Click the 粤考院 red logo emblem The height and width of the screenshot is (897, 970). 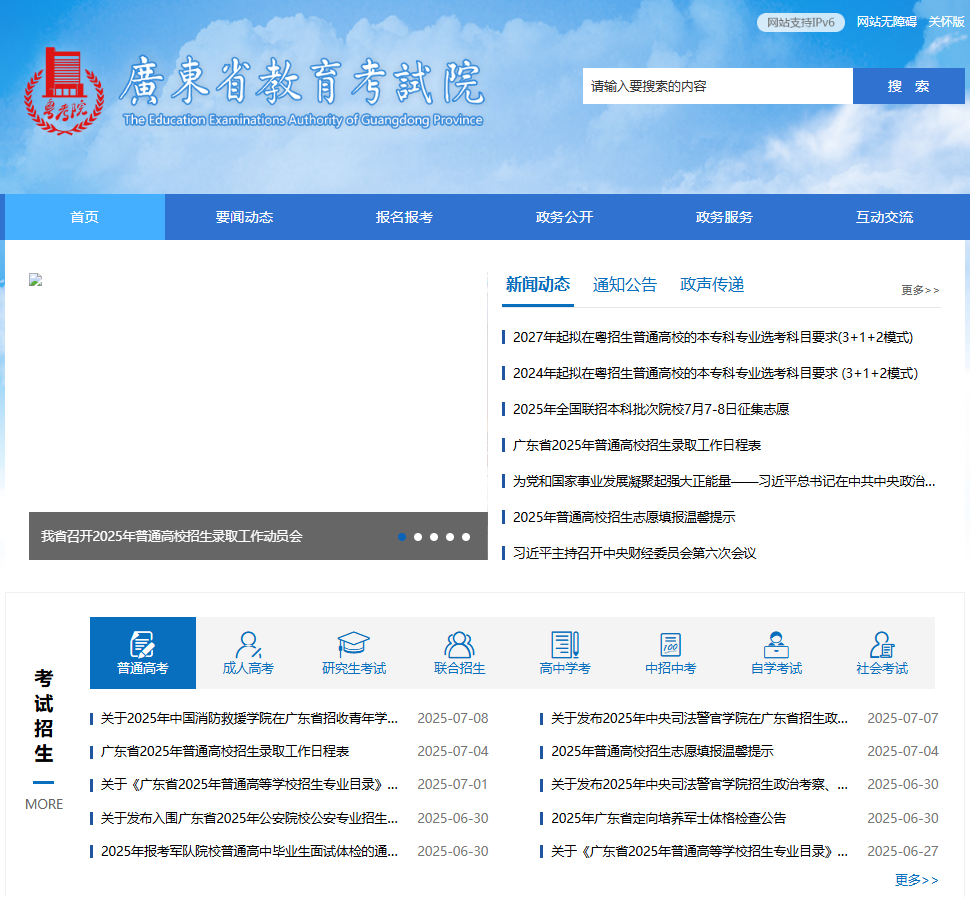[63, 89]
